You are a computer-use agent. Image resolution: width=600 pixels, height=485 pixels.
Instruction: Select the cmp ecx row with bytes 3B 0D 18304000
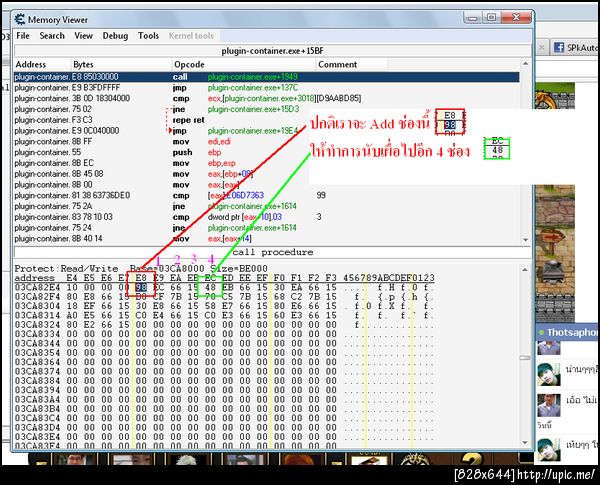pos(267,98)
